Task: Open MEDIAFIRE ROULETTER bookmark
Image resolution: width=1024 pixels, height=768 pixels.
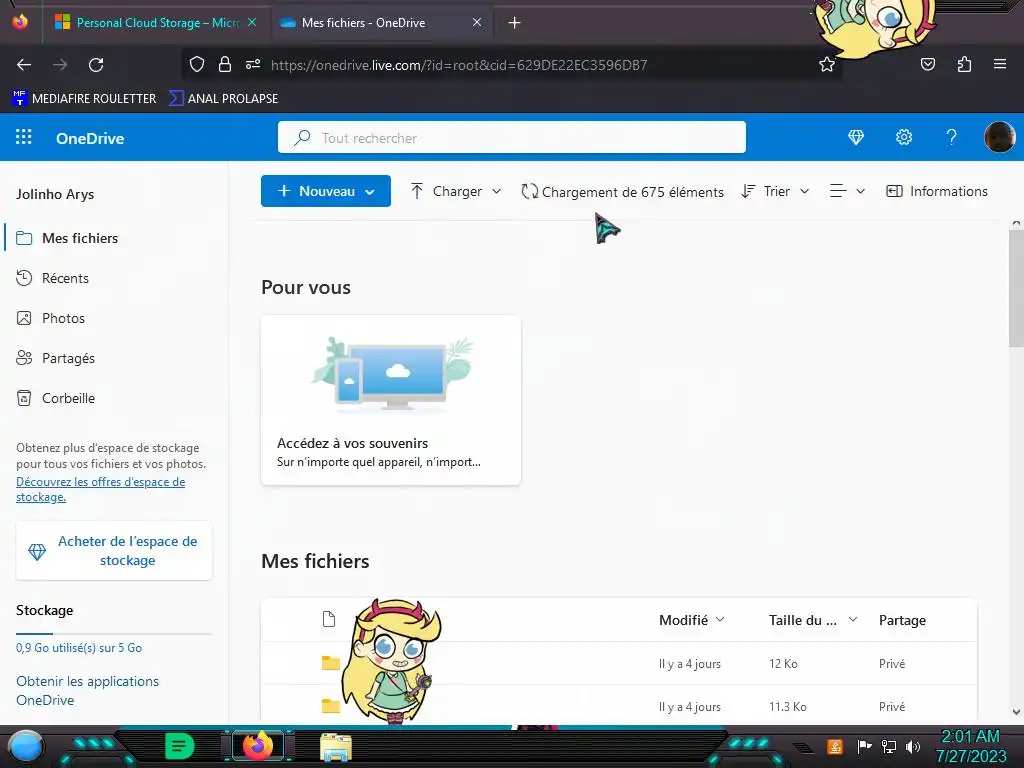Action: (x=84, y=99)
